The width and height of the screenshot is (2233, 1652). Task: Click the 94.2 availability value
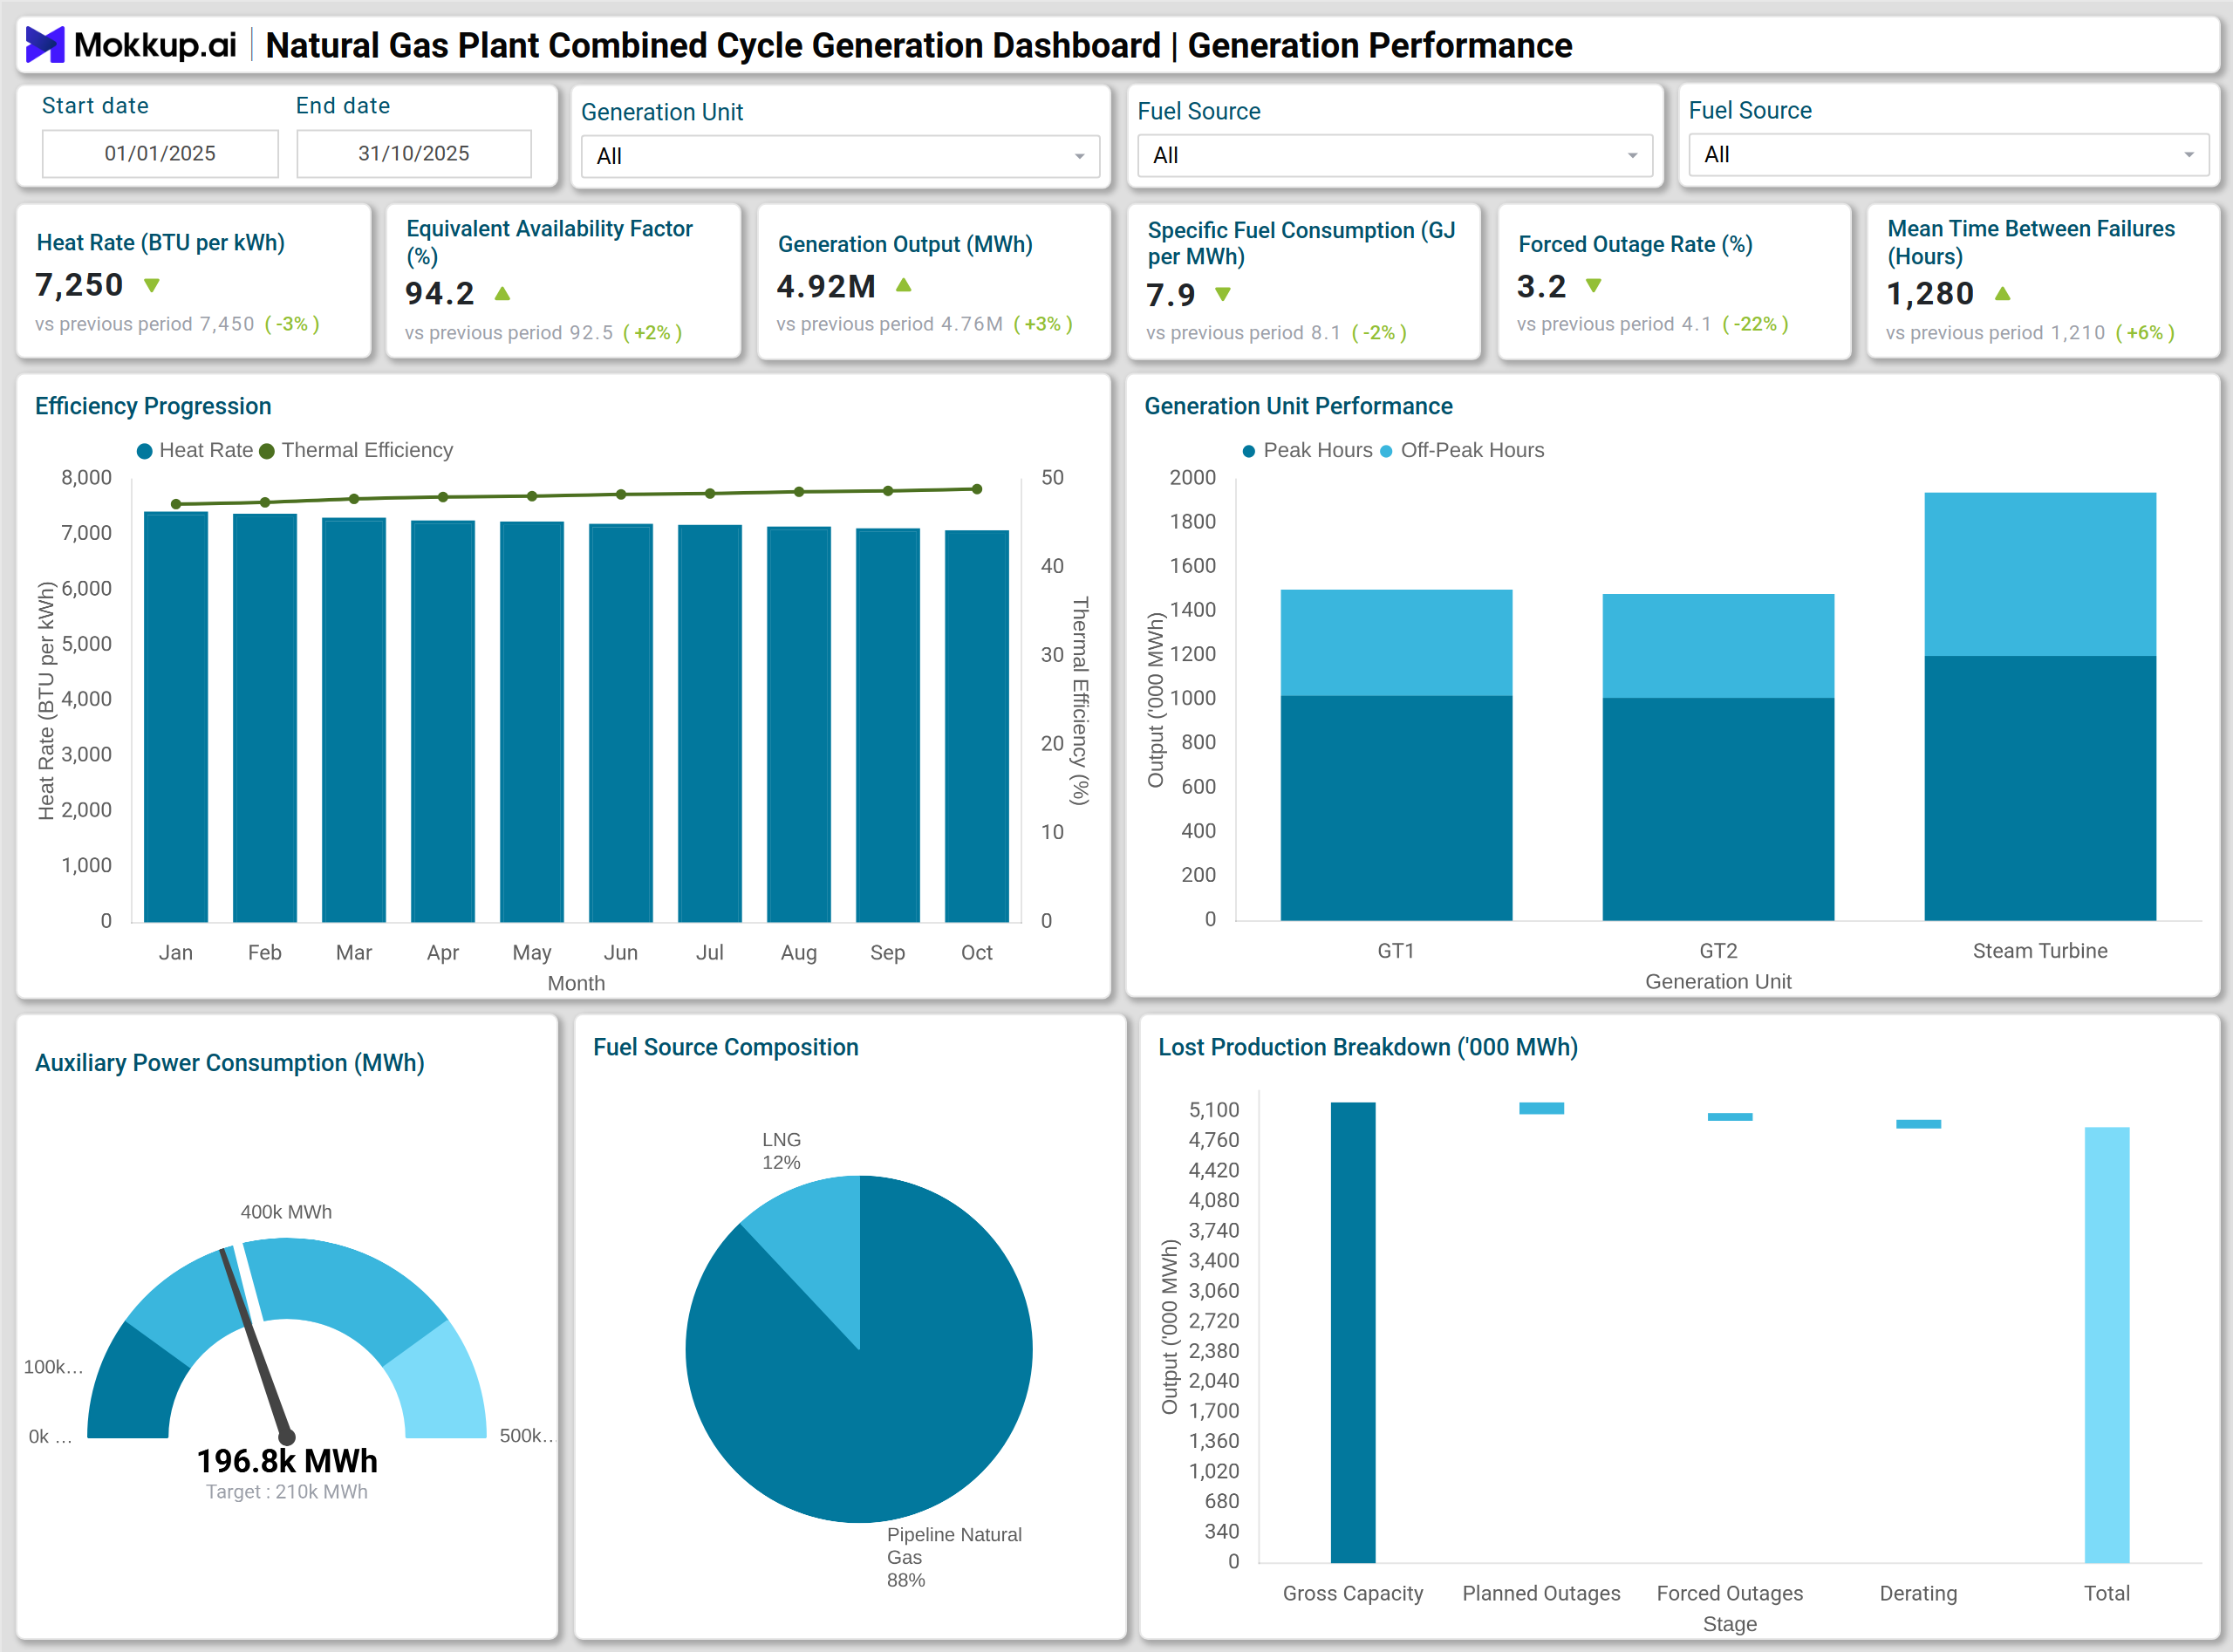pos(440,293)
